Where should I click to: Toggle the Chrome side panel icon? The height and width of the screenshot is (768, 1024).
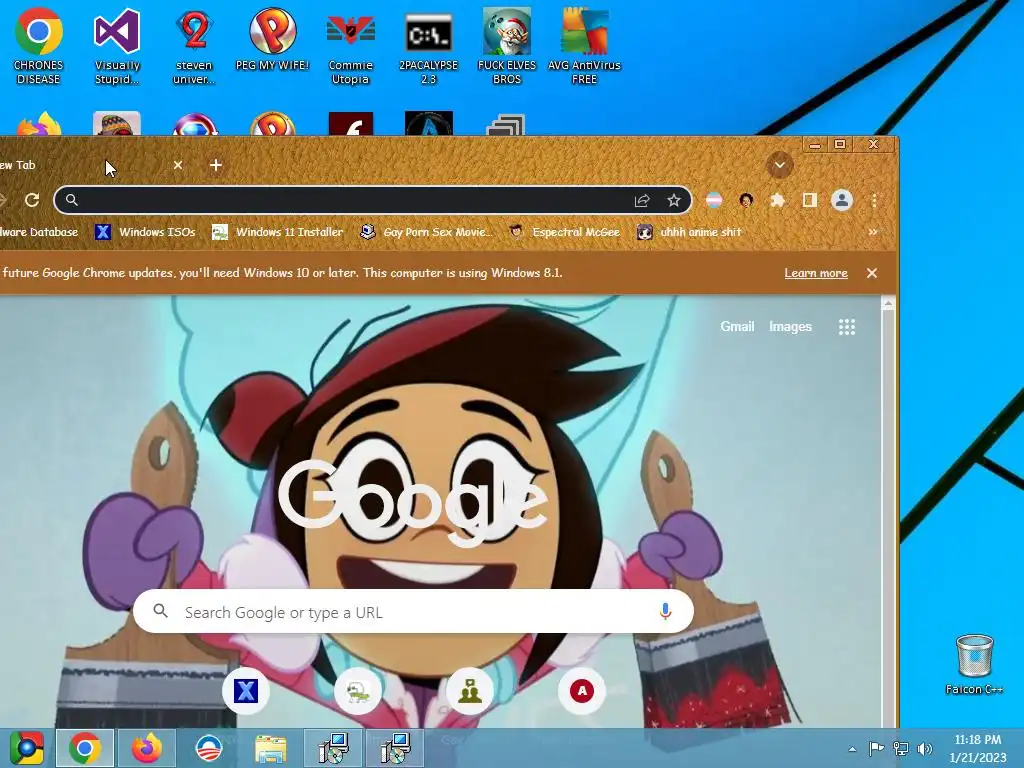810,200
